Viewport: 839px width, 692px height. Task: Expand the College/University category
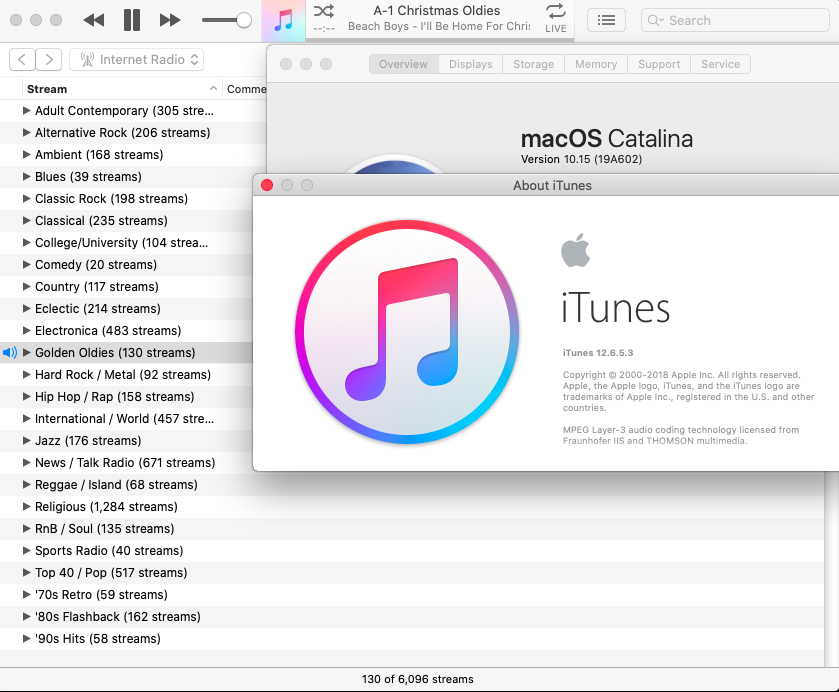coord(26,242)
